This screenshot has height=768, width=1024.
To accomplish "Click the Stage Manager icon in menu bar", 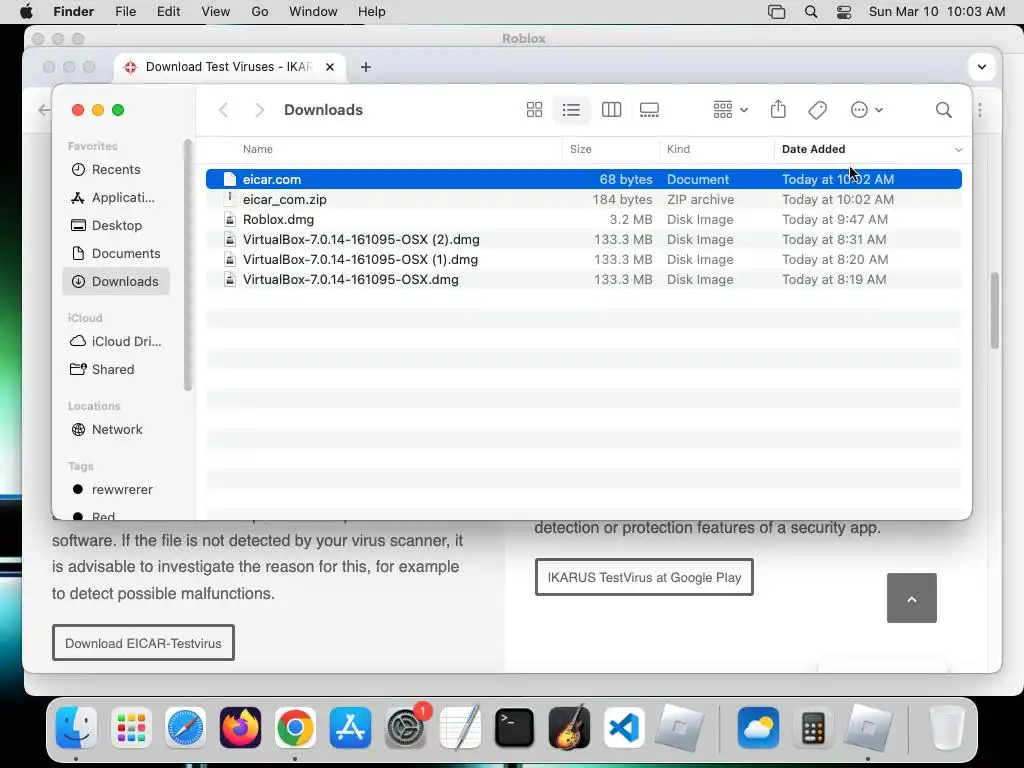I will click(776, 12).
